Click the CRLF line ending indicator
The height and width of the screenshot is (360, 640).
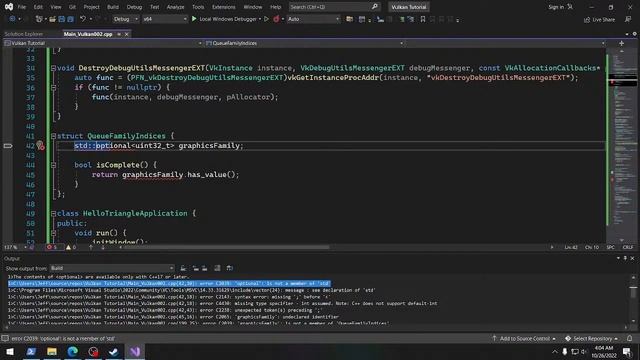click(x=628, y=247)
